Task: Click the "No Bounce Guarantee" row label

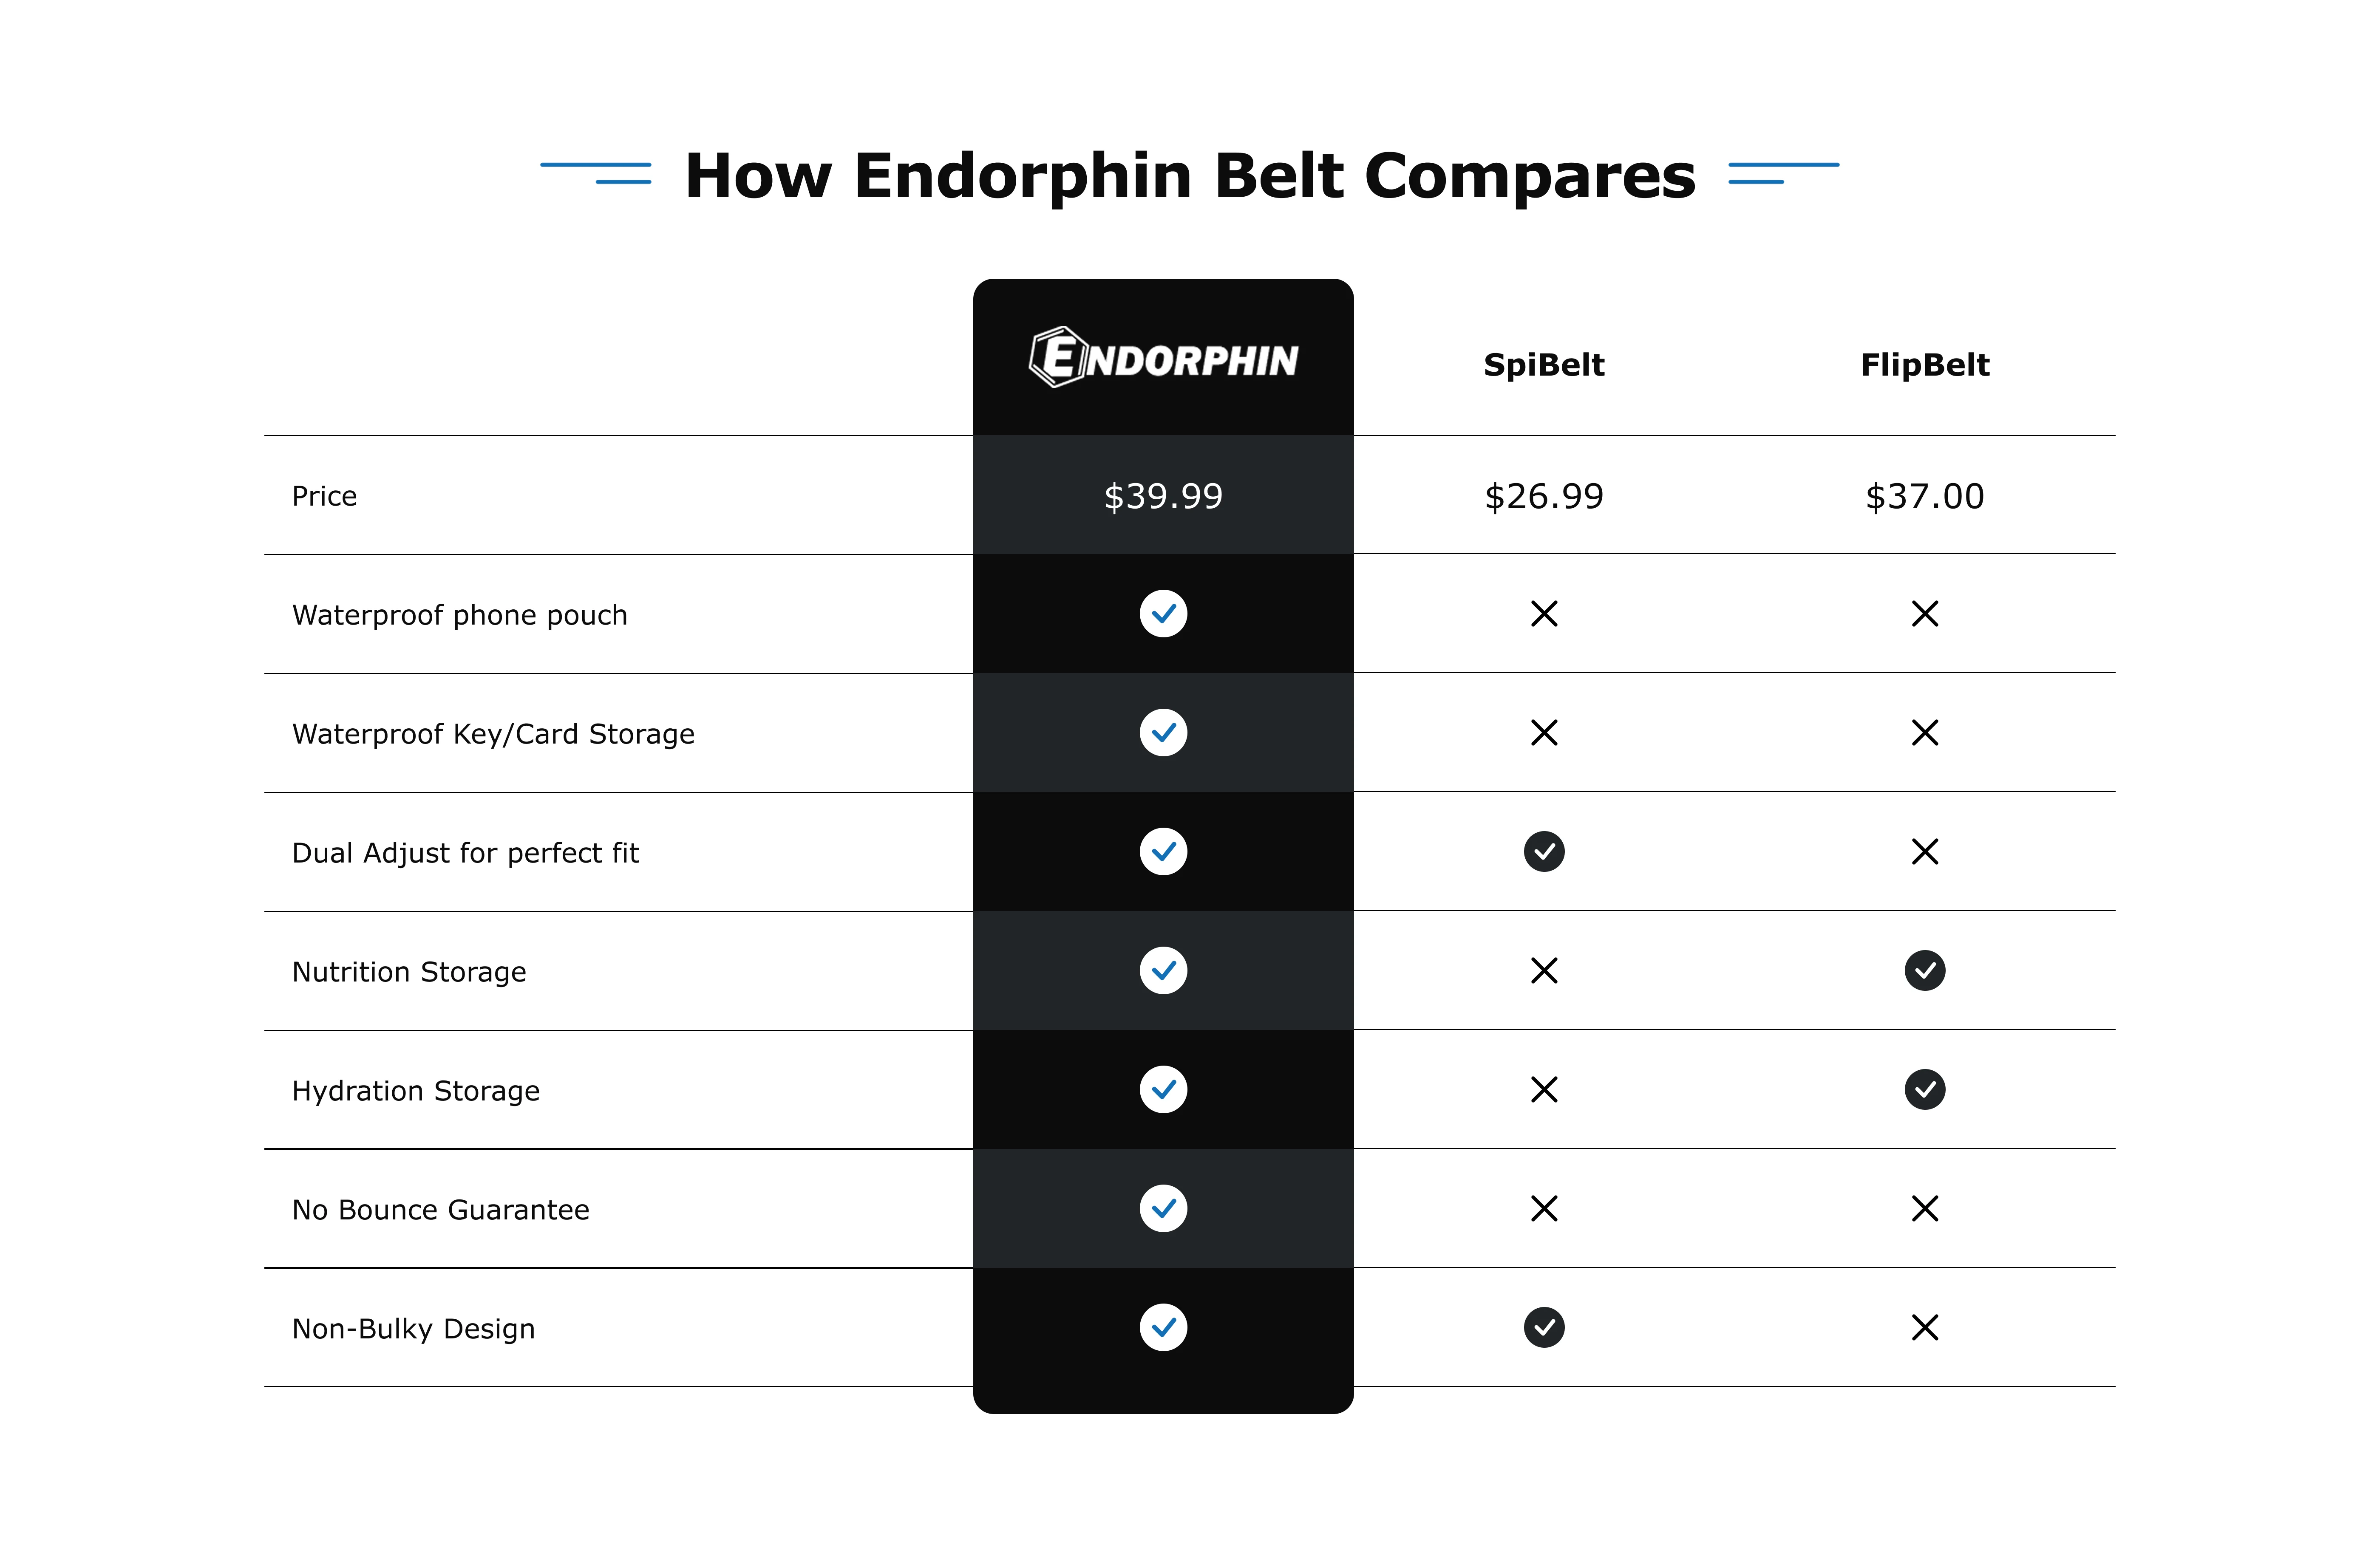Action: [x=440, y=1210]
